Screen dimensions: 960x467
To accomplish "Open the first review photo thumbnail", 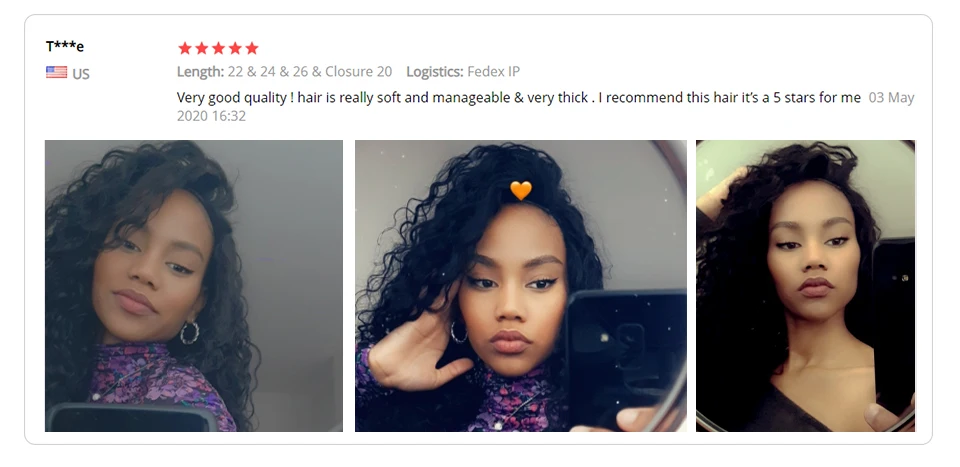I will point(193,286).
